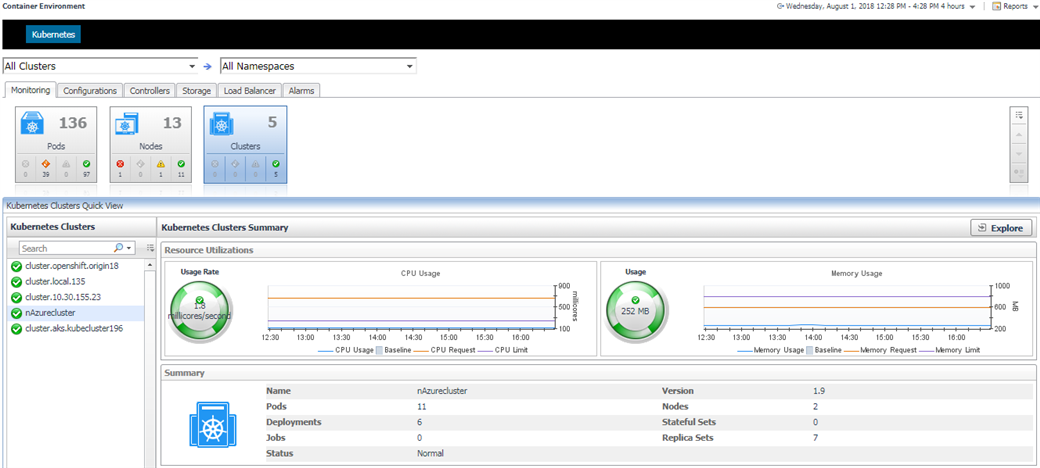Filter Nodes by fatal red X icon

click(x=120, y=164)
